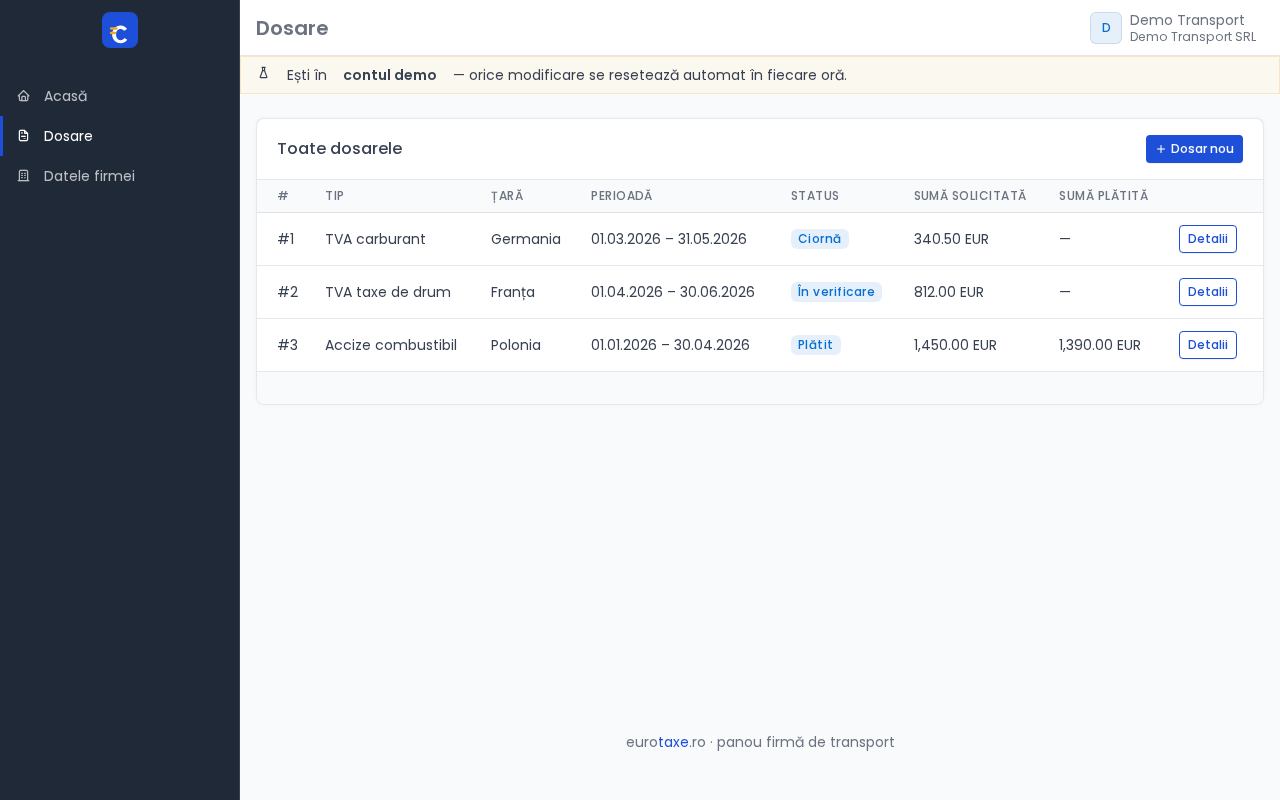Select the #3 file number cell
The height and width of the screenshot is (800, 1280).
(287, 345)
